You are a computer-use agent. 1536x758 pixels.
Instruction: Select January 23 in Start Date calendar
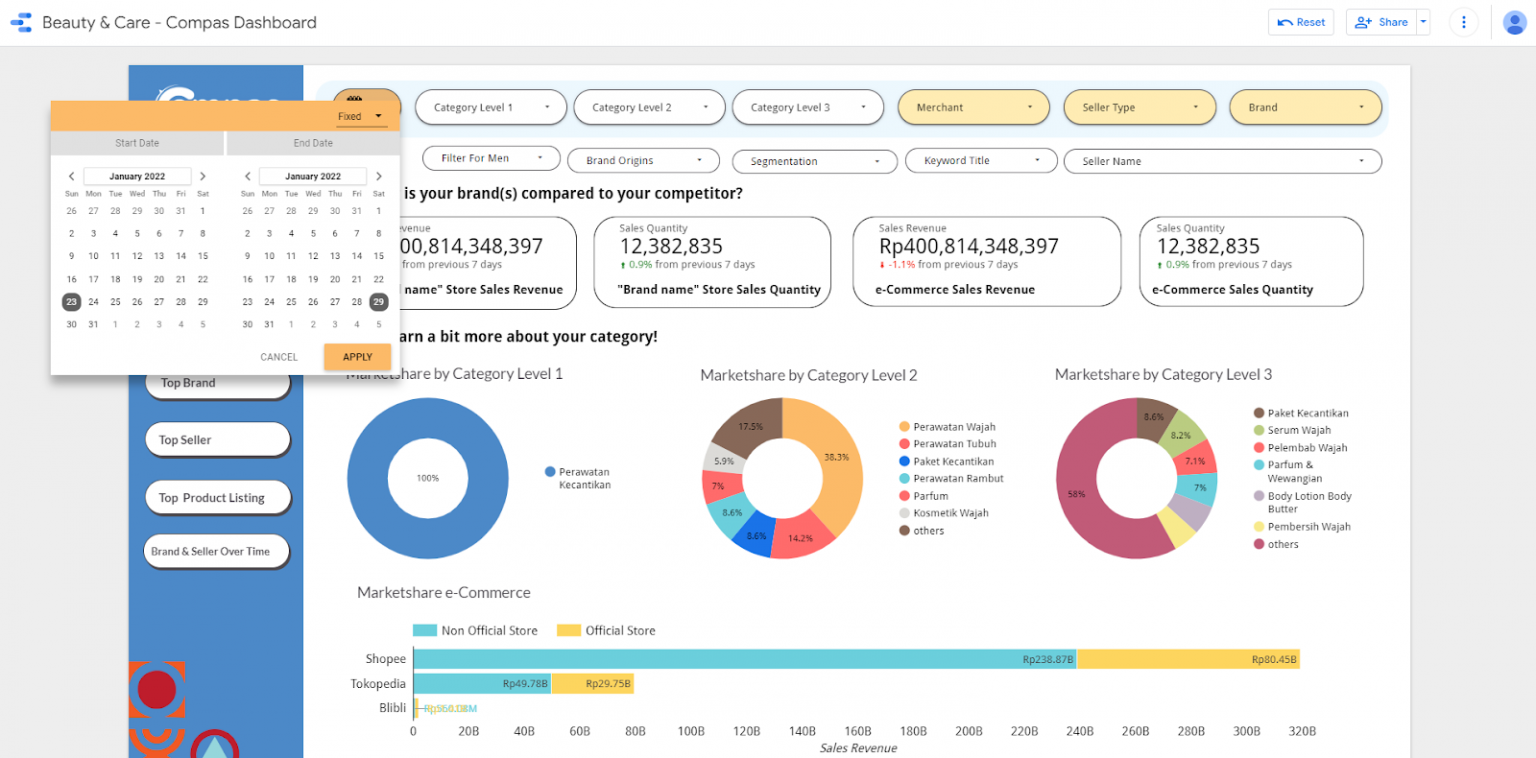(x=71, y=301)
